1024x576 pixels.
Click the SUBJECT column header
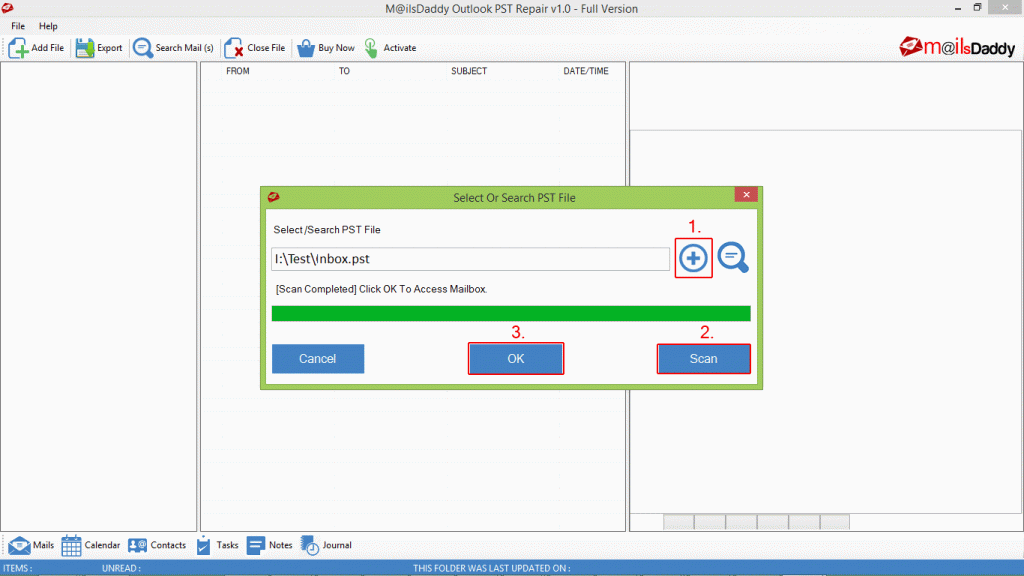point(469,71)
